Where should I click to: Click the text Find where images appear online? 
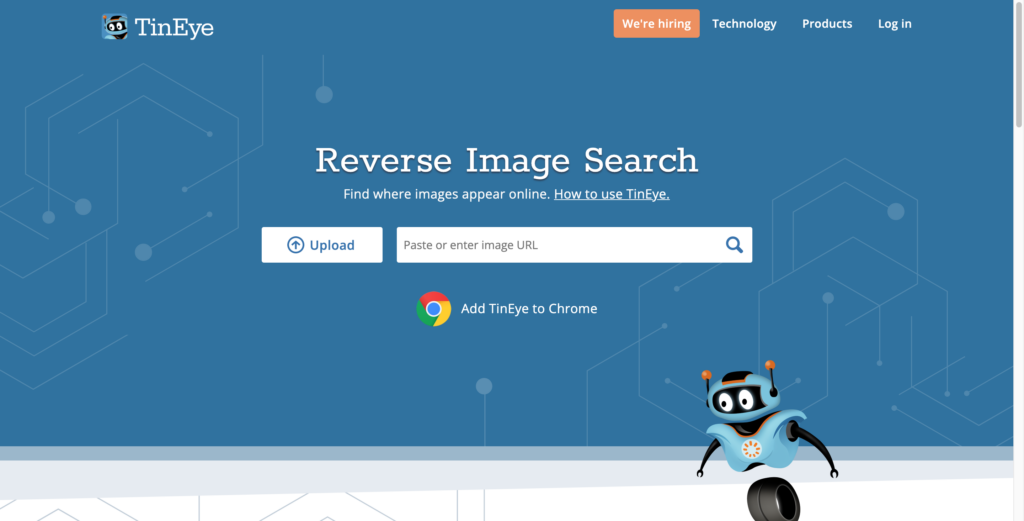(447, 194)
